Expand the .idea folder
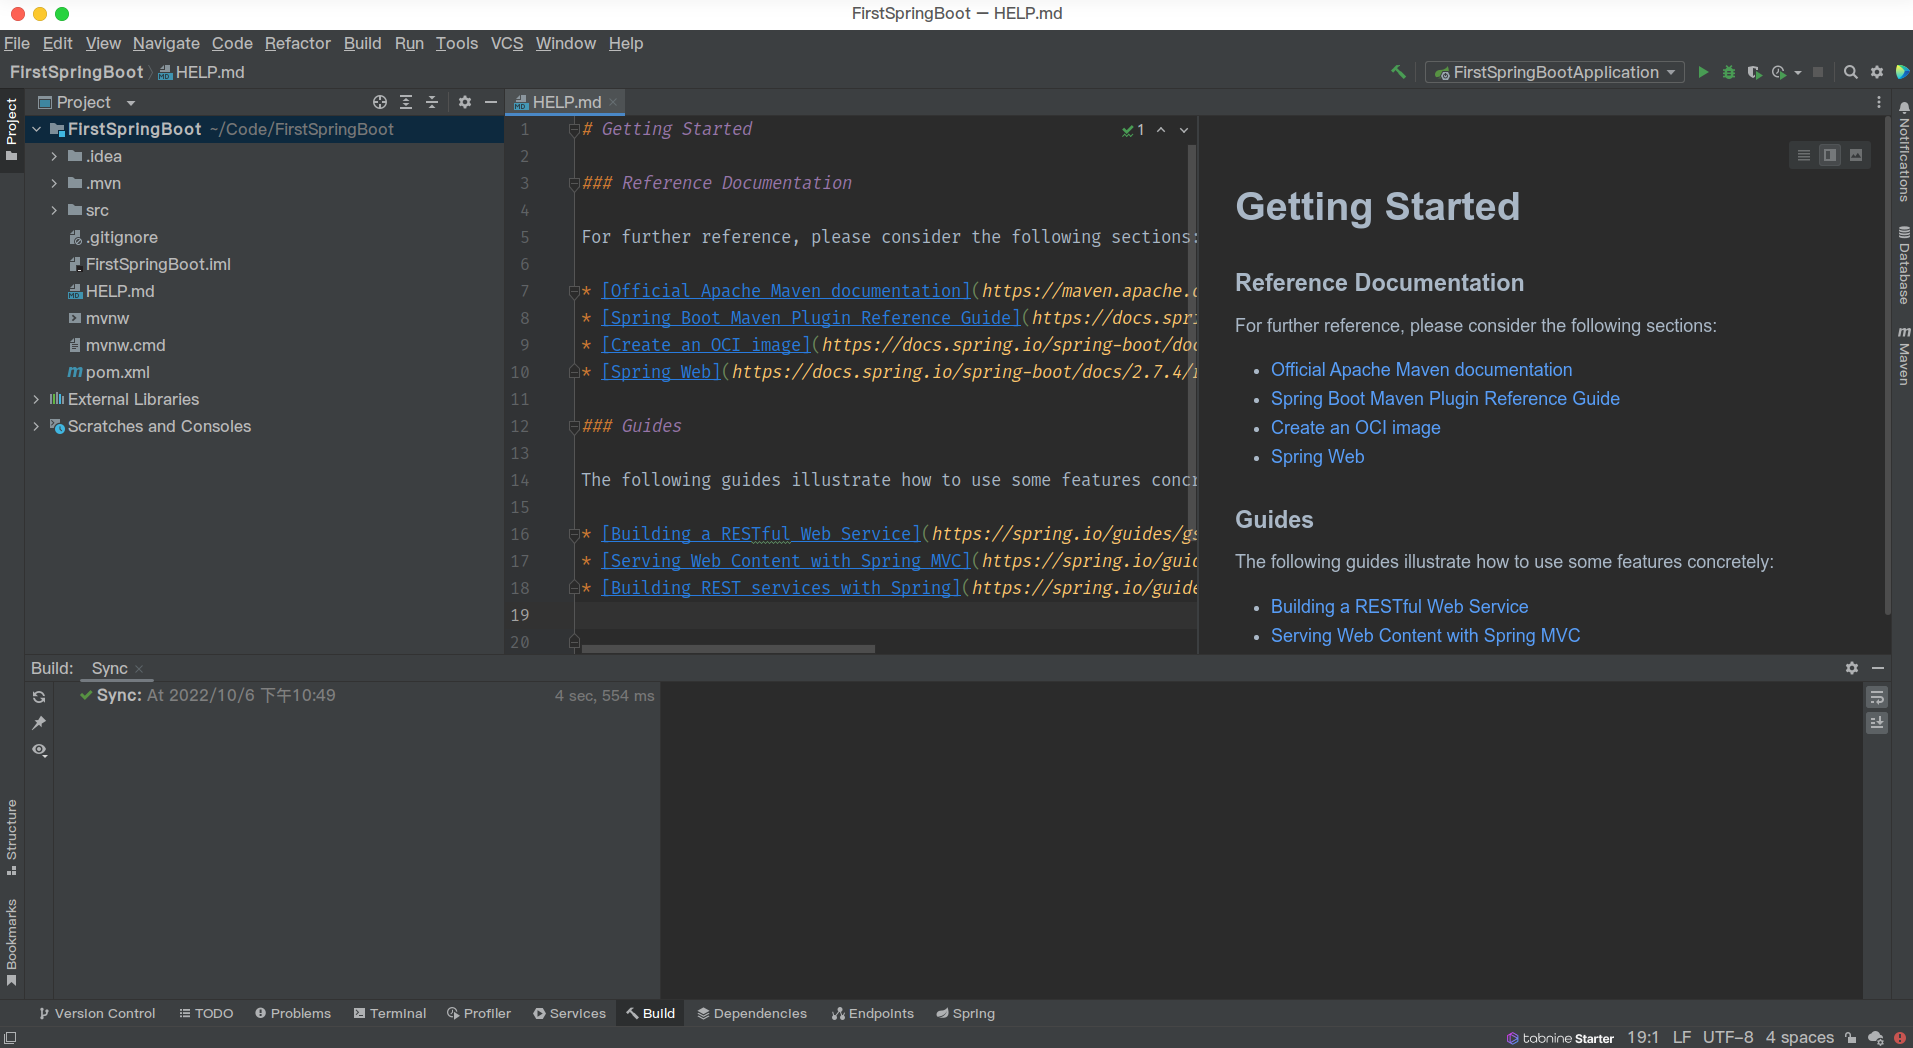The image size is (1913, 1048). click(54, 156)
